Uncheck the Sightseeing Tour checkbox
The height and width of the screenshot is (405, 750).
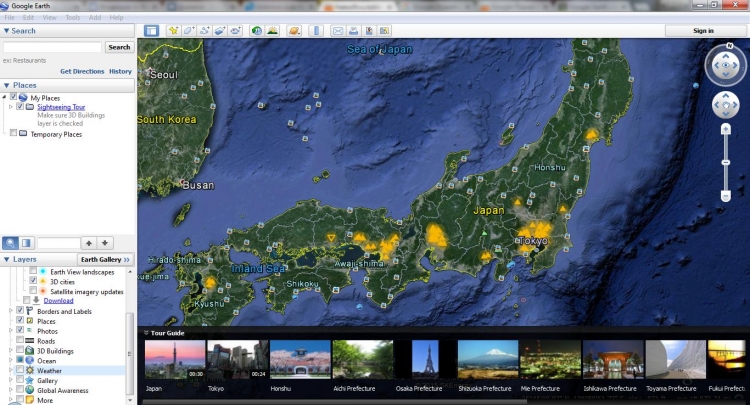[x=20, y=107]
